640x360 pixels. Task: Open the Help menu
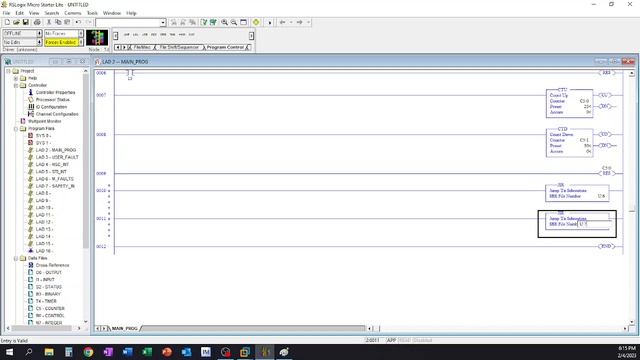point(131,13)
